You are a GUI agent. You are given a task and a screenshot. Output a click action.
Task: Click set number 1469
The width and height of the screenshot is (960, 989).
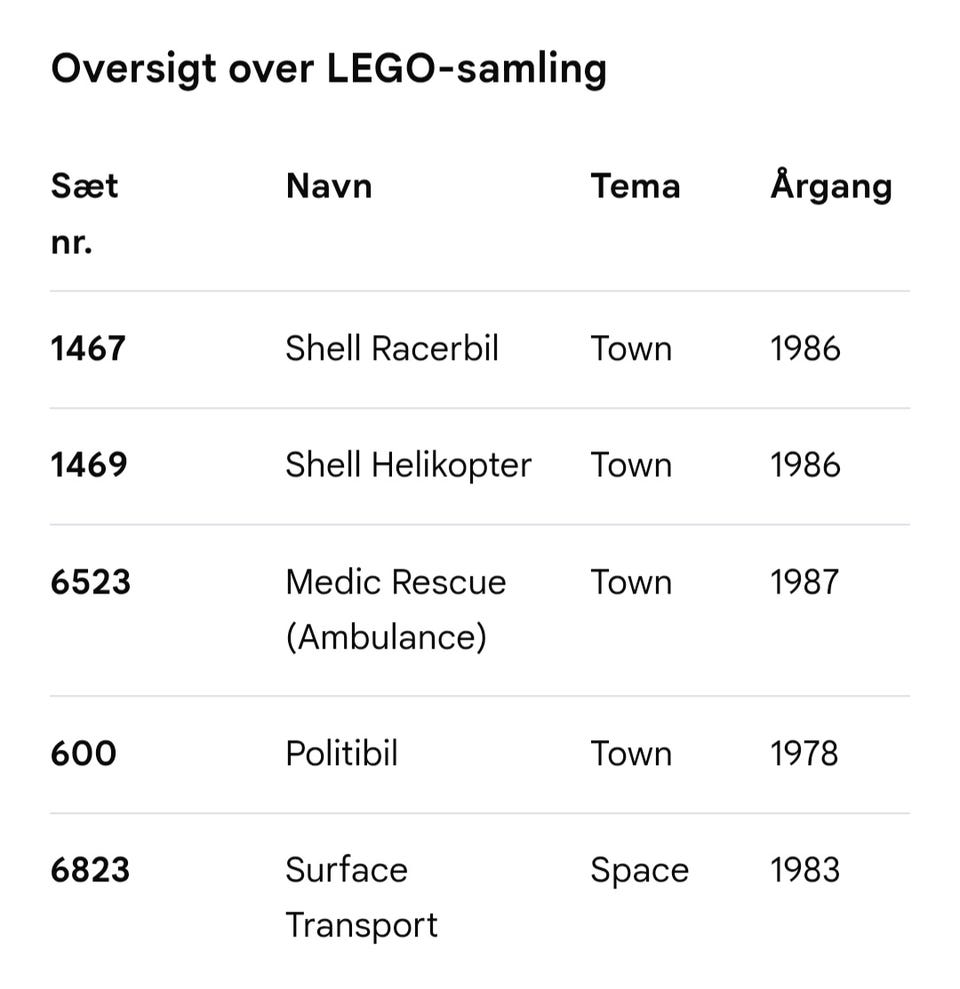pos(88,465)
